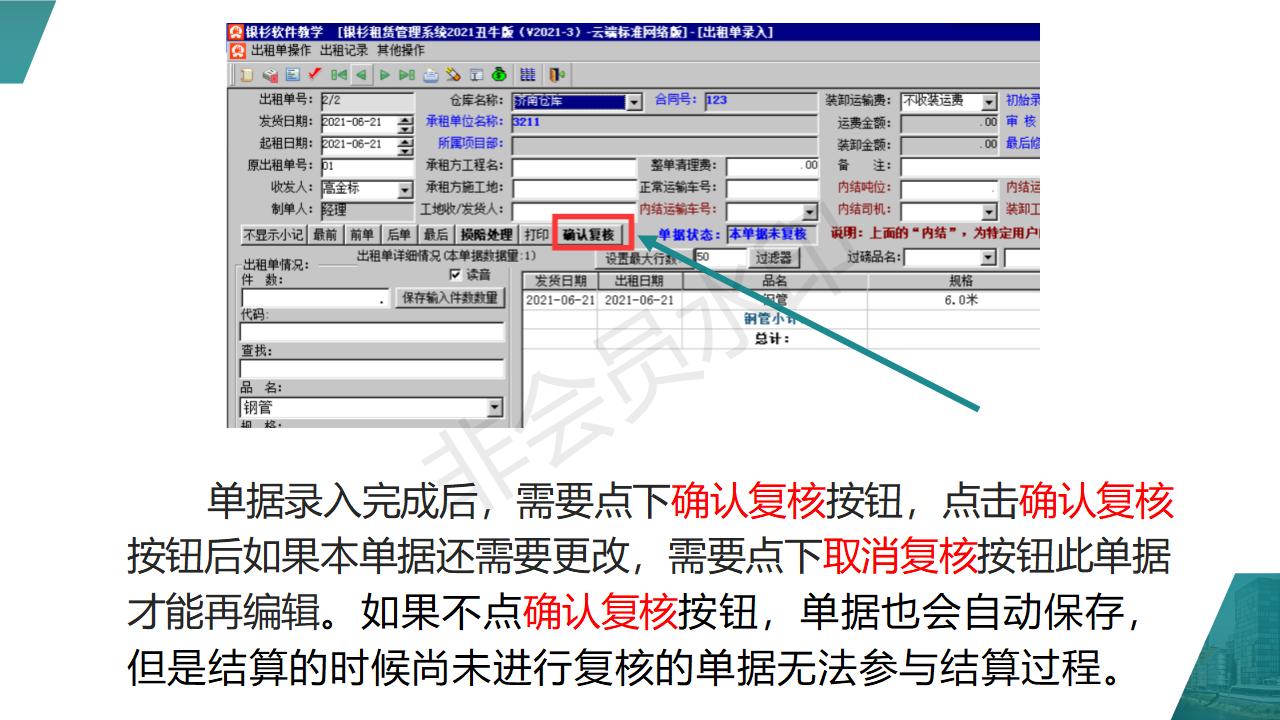Click the grid/table icon on the toolbar
This screenshot has width=1280, height=720.
528,74
